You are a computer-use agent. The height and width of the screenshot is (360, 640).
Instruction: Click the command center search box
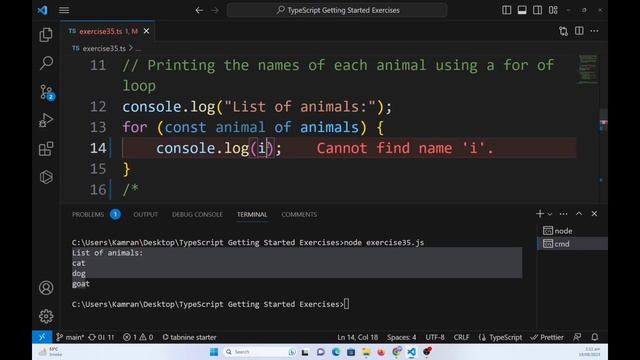pos(337,10)
